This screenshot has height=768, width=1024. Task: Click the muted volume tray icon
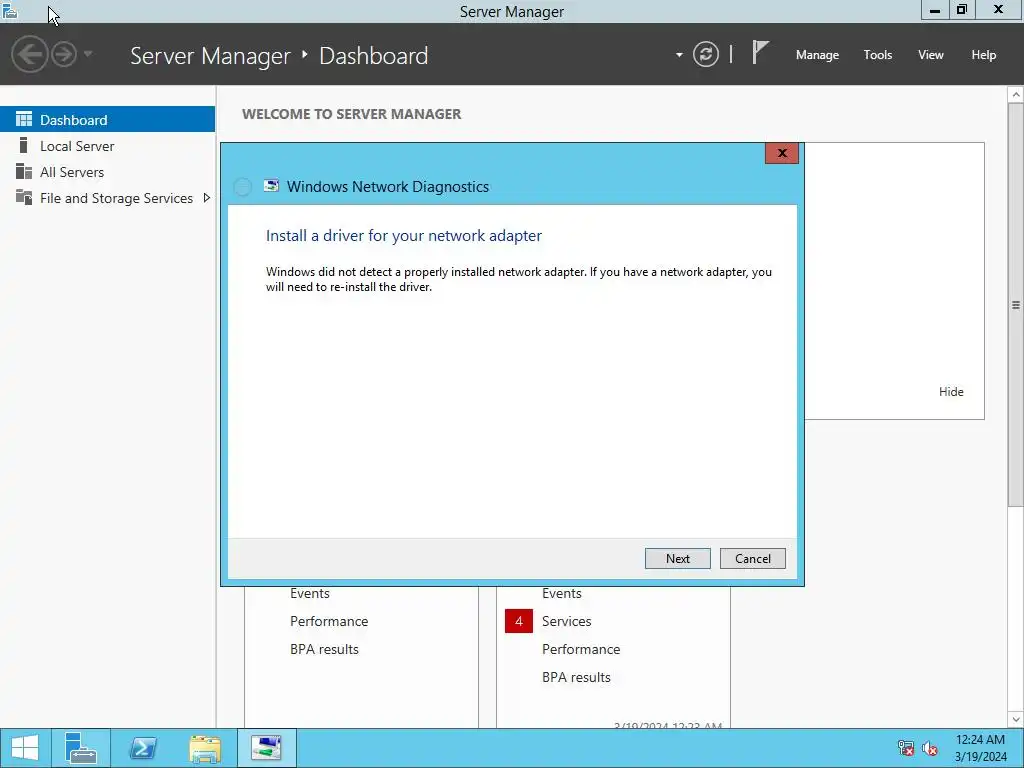[930, 748]
